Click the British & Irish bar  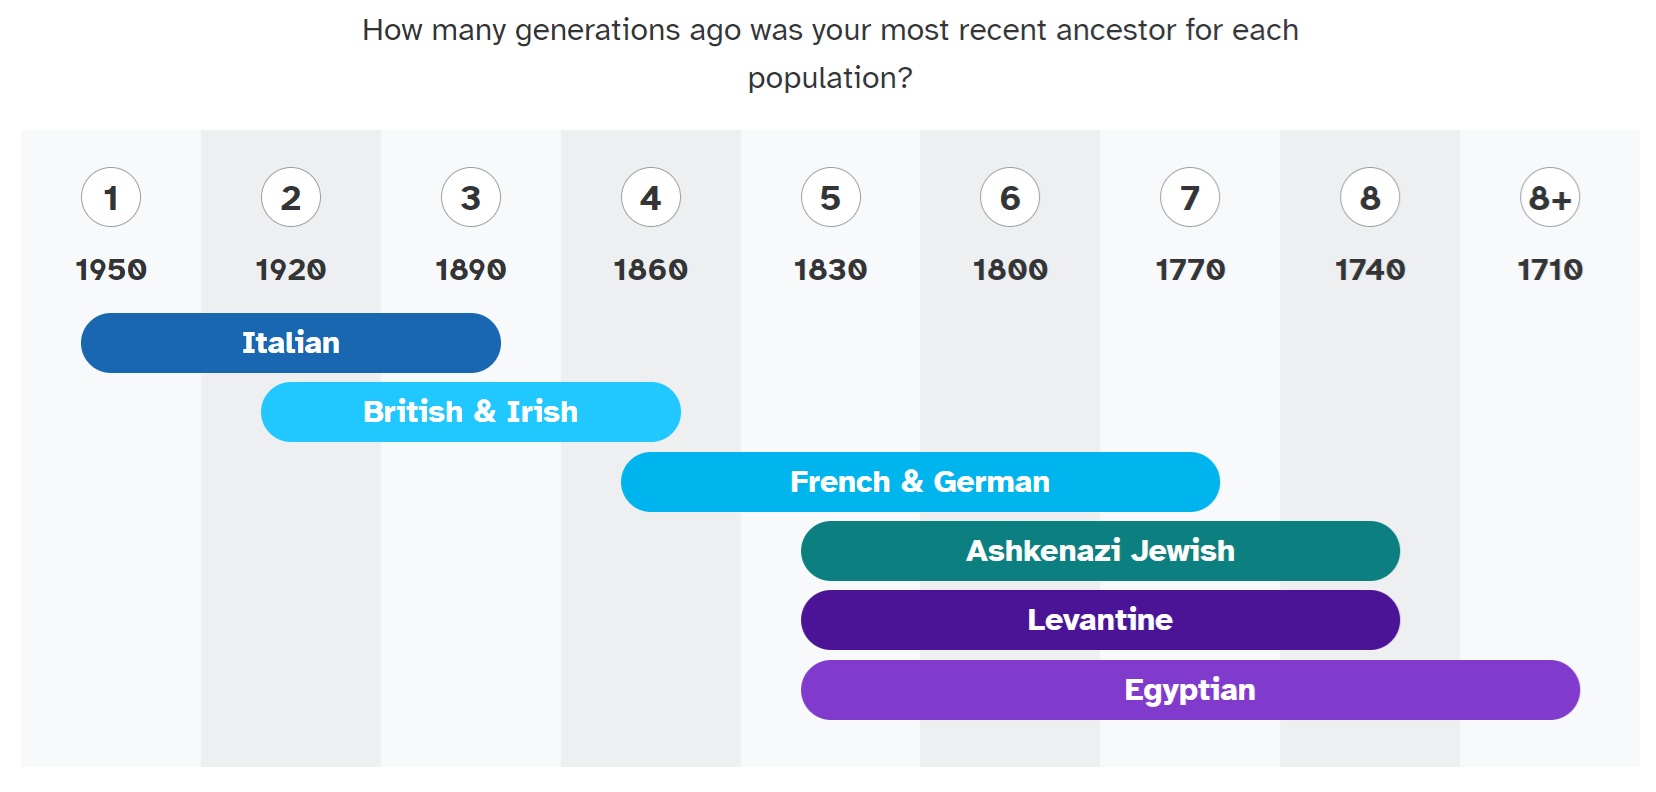pyautogui.click(x=471, y=412)
